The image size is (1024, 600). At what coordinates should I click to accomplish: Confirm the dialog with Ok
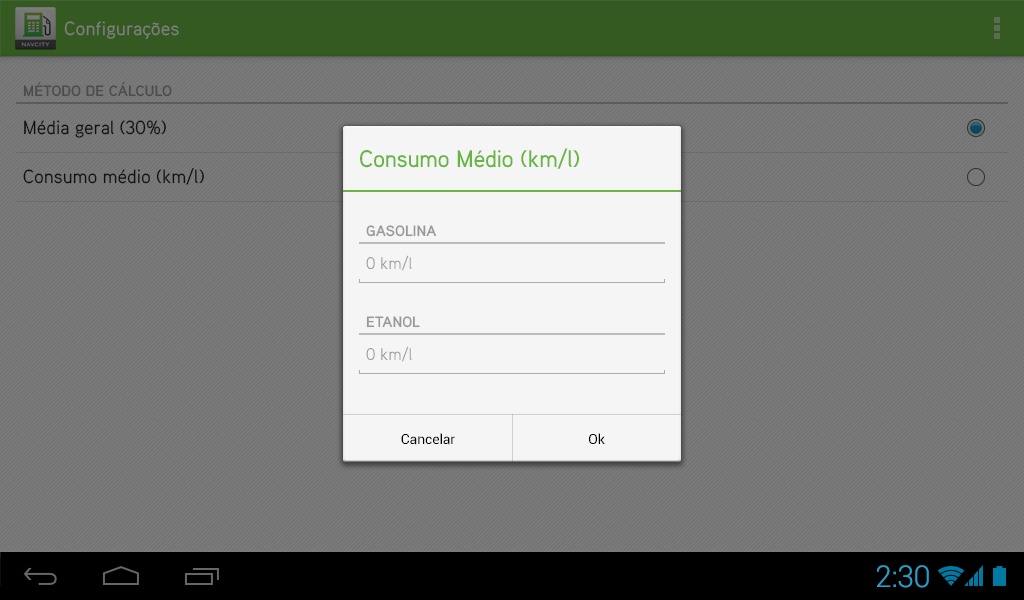click(x=596, y=439)
